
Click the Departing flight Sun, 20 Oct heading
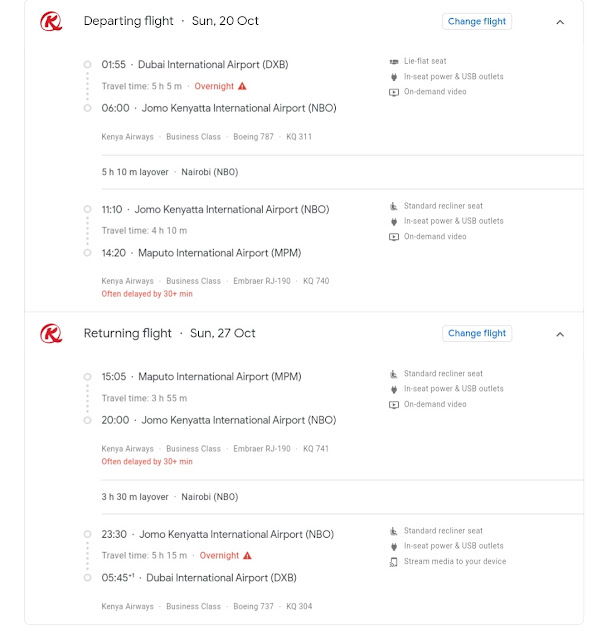tap(171, 21)
